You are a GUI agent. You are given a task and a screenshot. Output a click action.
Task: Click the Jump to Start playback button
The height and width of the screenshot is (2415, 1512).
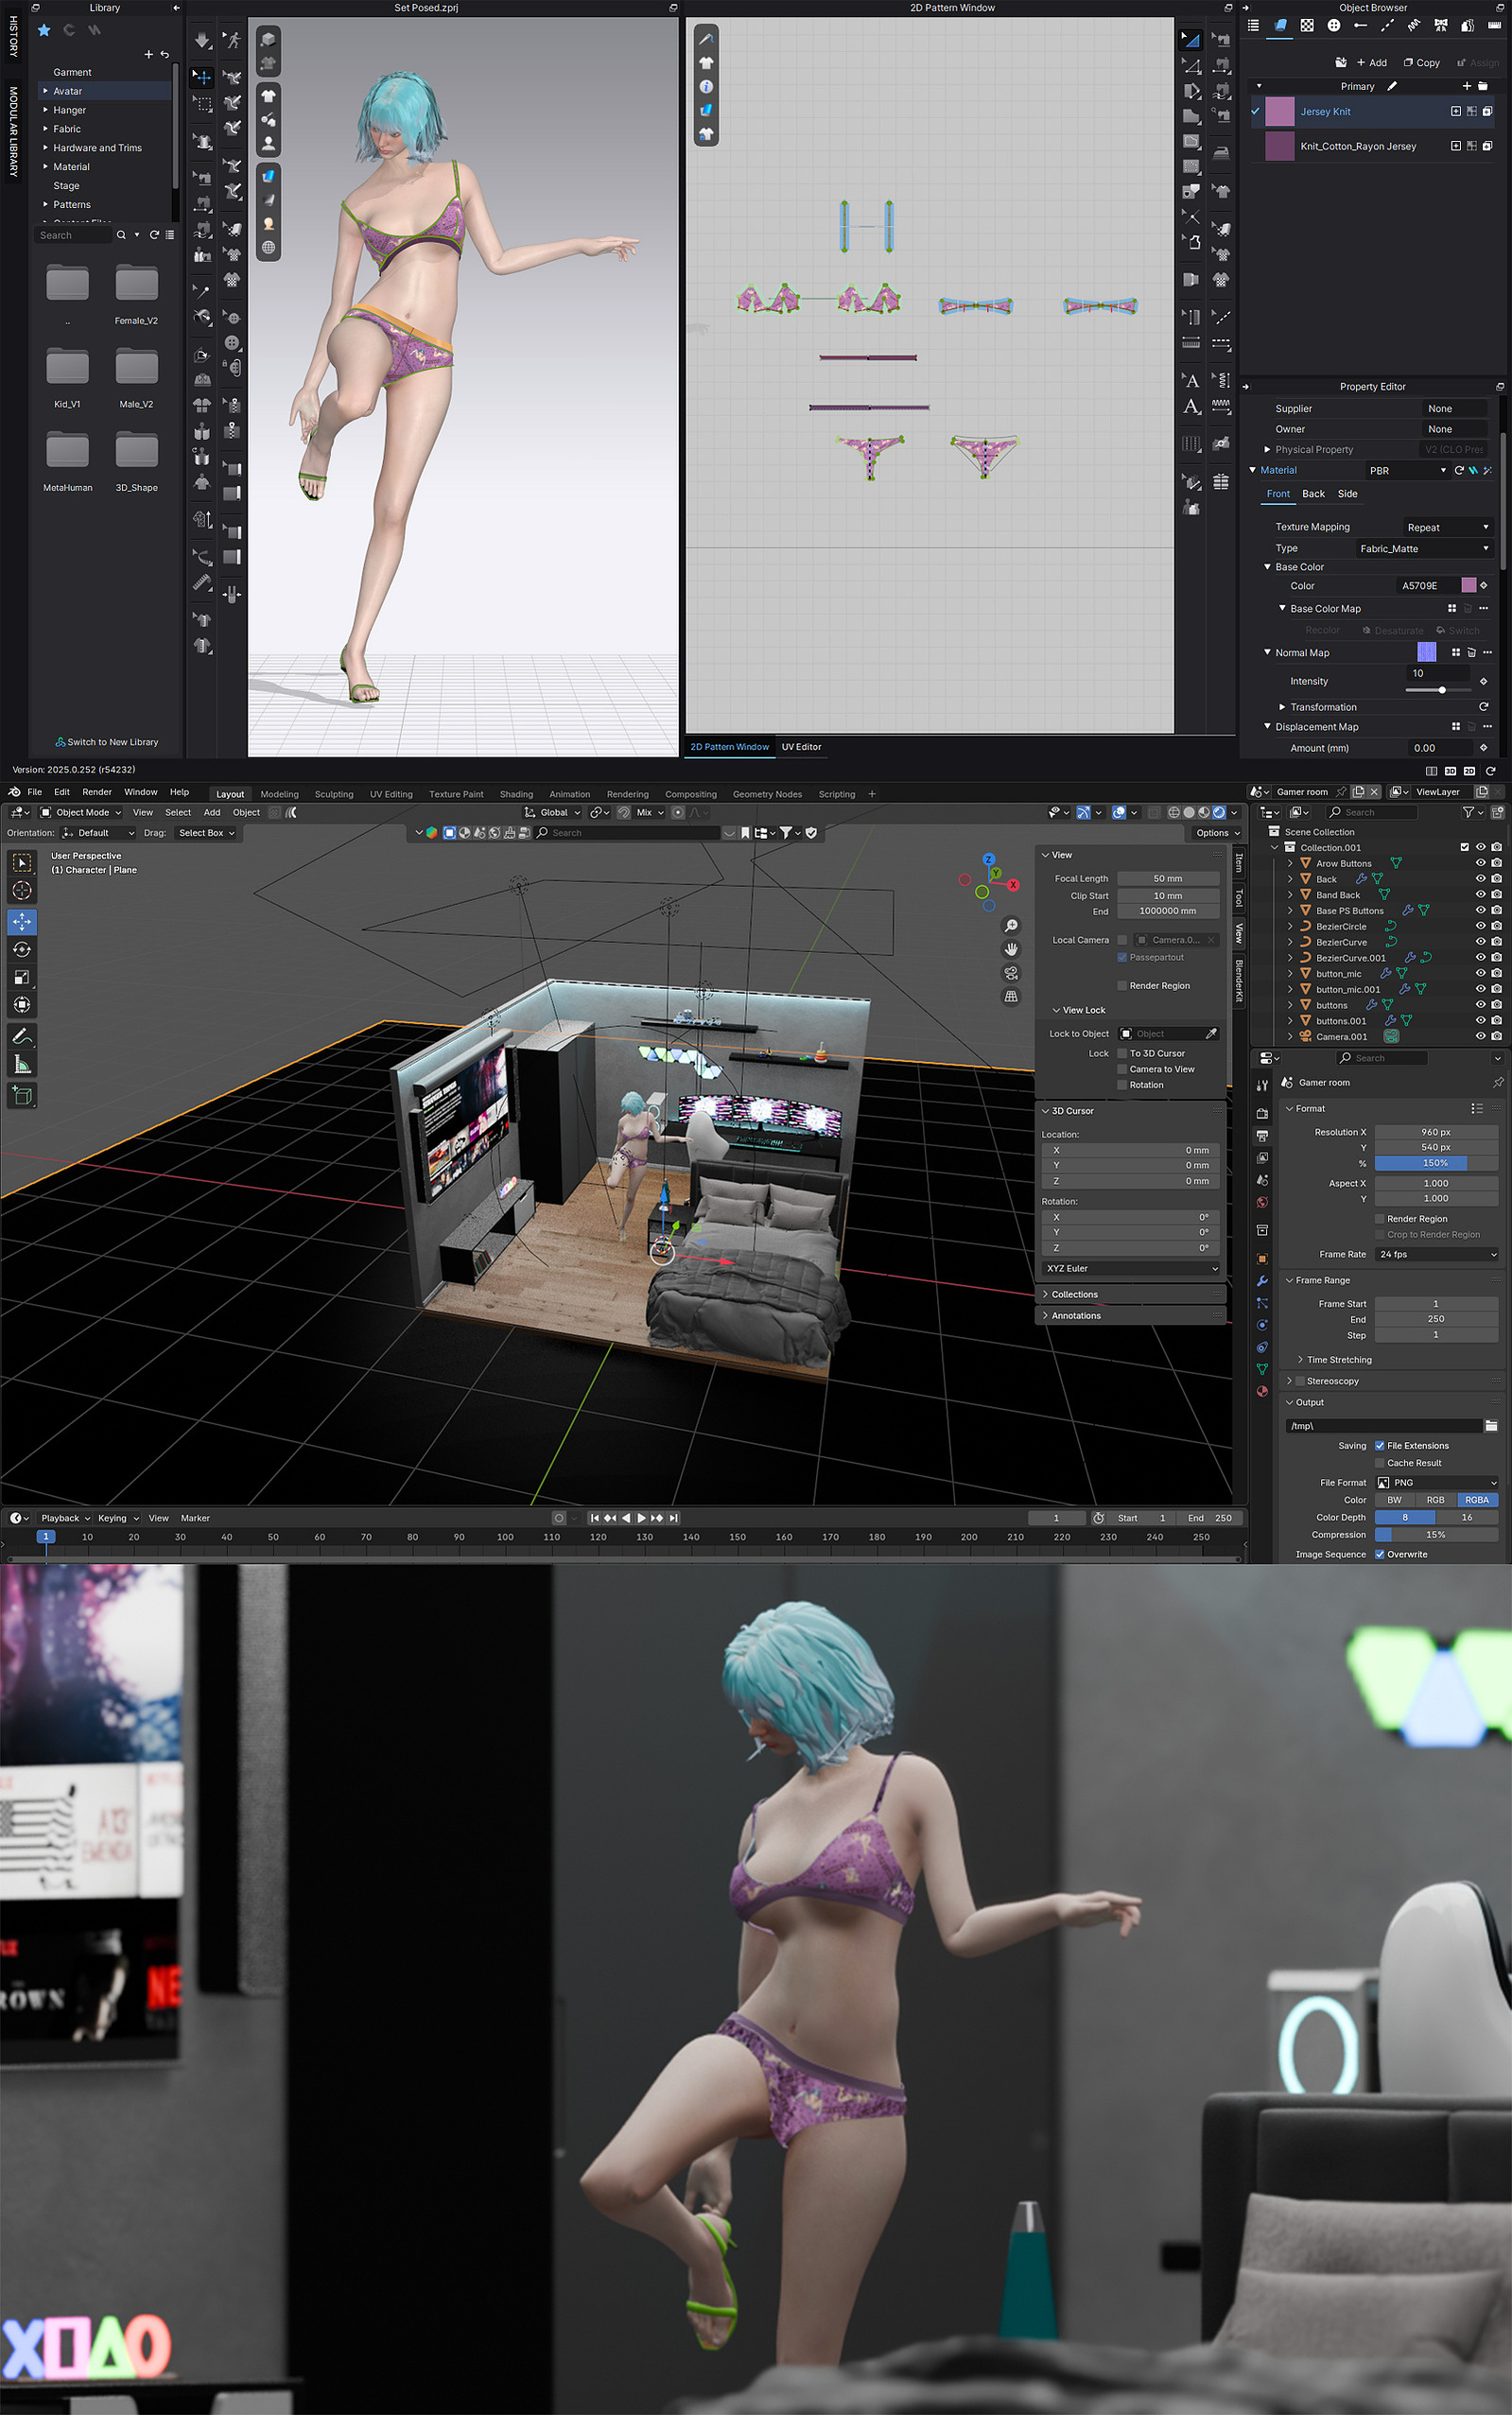pyautogui.click(x=594, y=1518)
